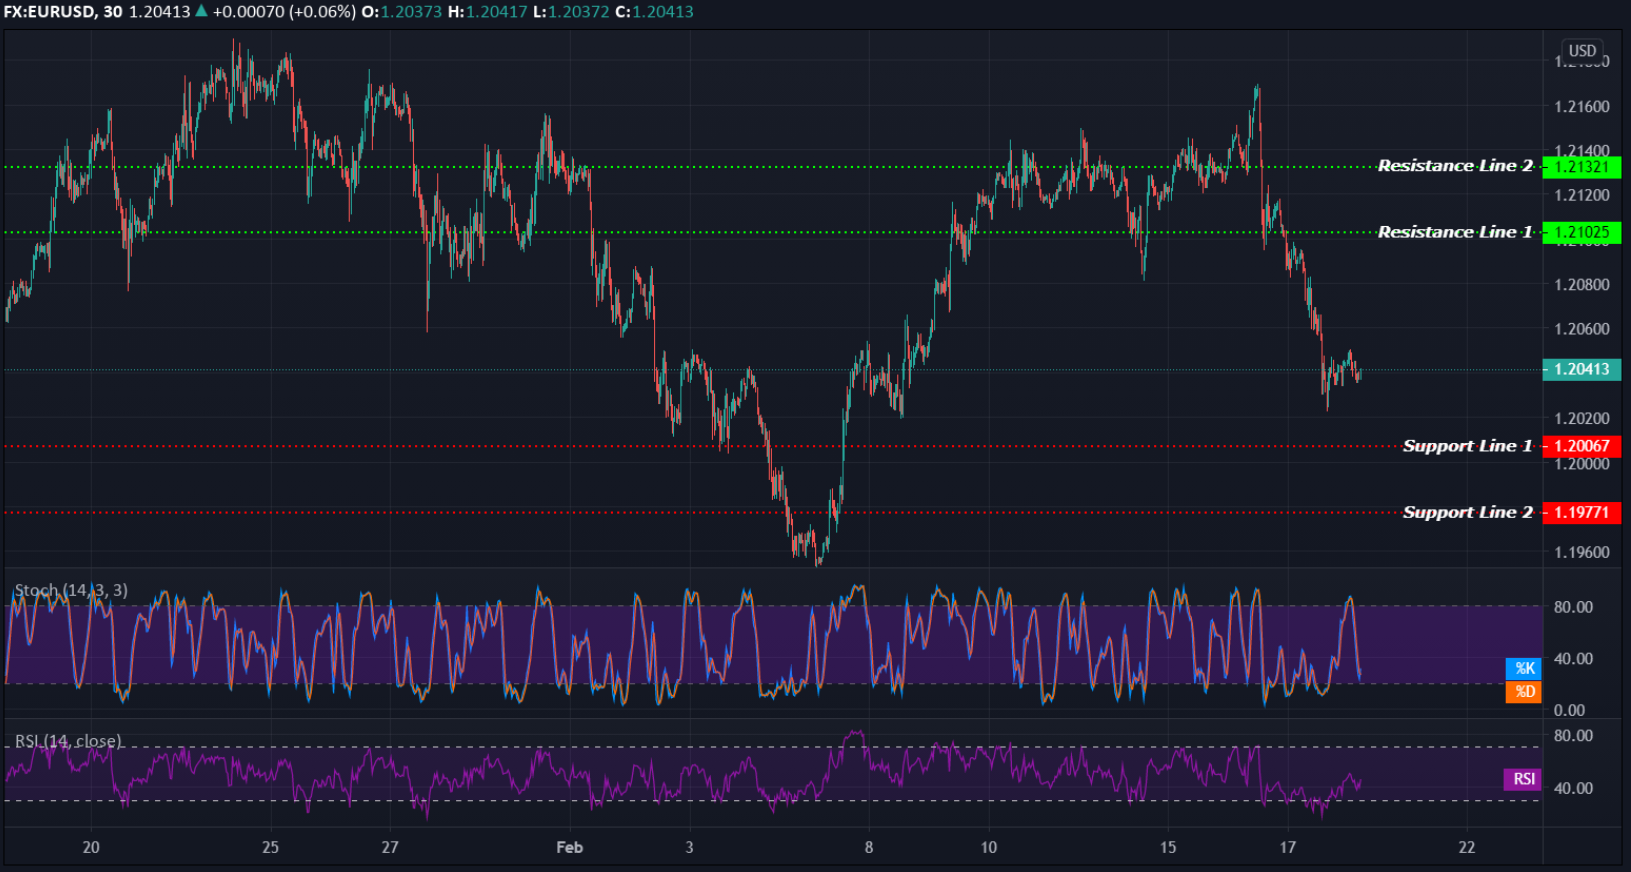The height and width of the screenshot is (872, 1631).
Task: Click the Stoch 40.00 axis value
Action: [1573, 659]
